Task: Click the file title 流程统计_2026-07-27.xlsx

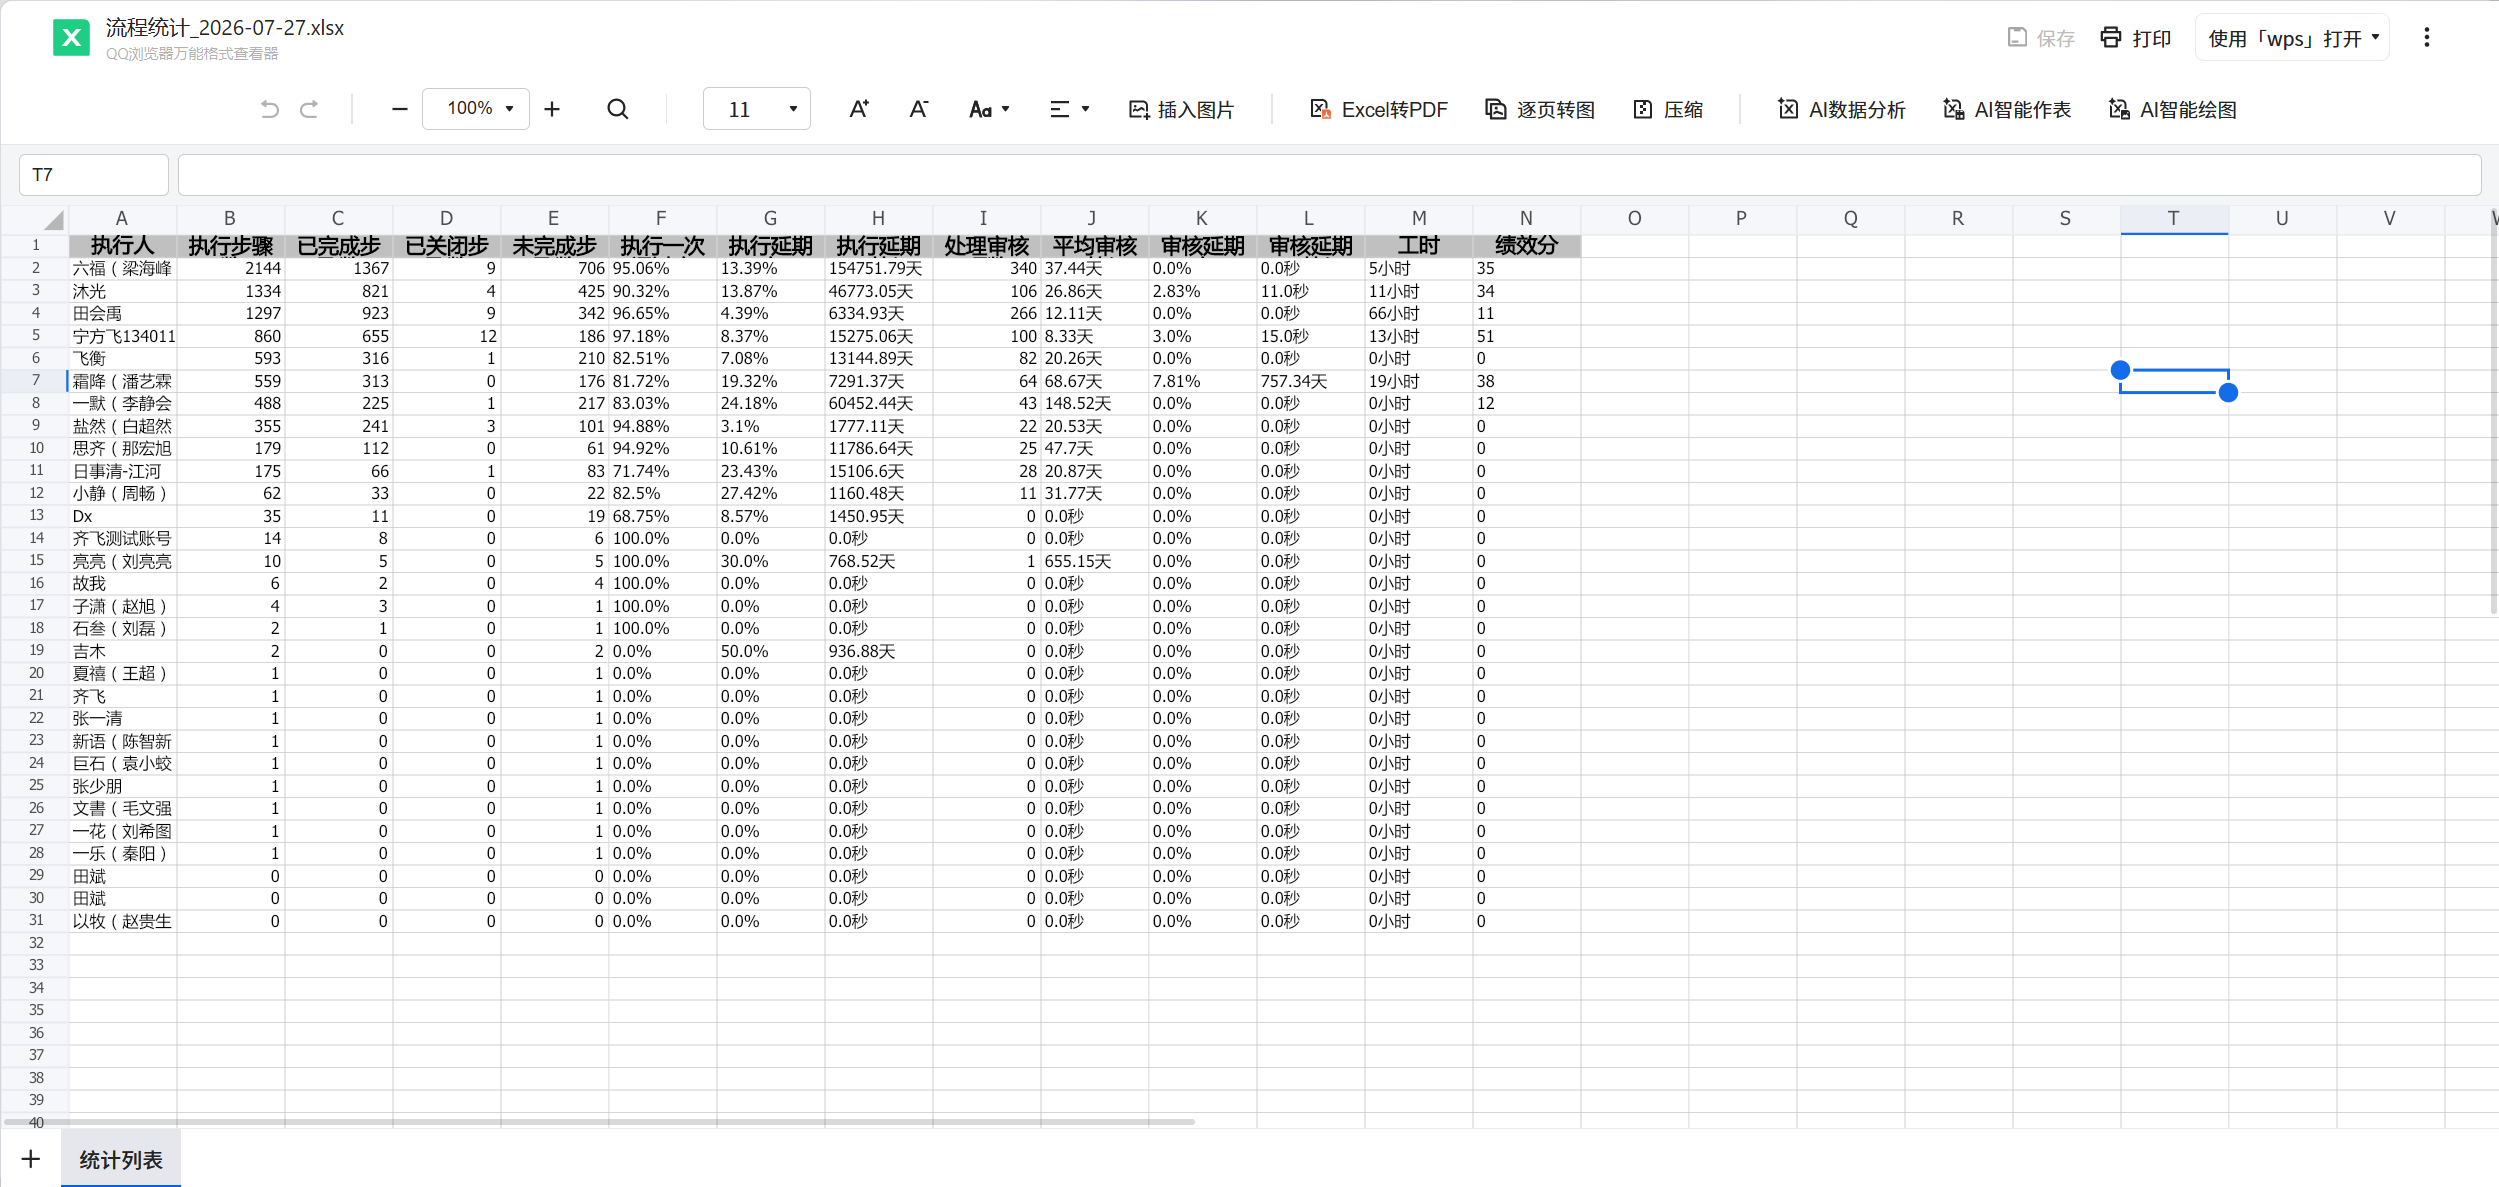Action: [x=225, y=28]
